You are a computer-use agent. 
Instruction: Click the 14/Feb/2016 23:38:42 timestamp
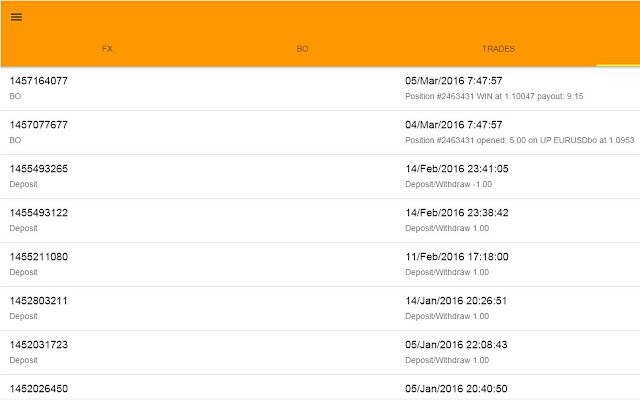click(x=457, y=213)
